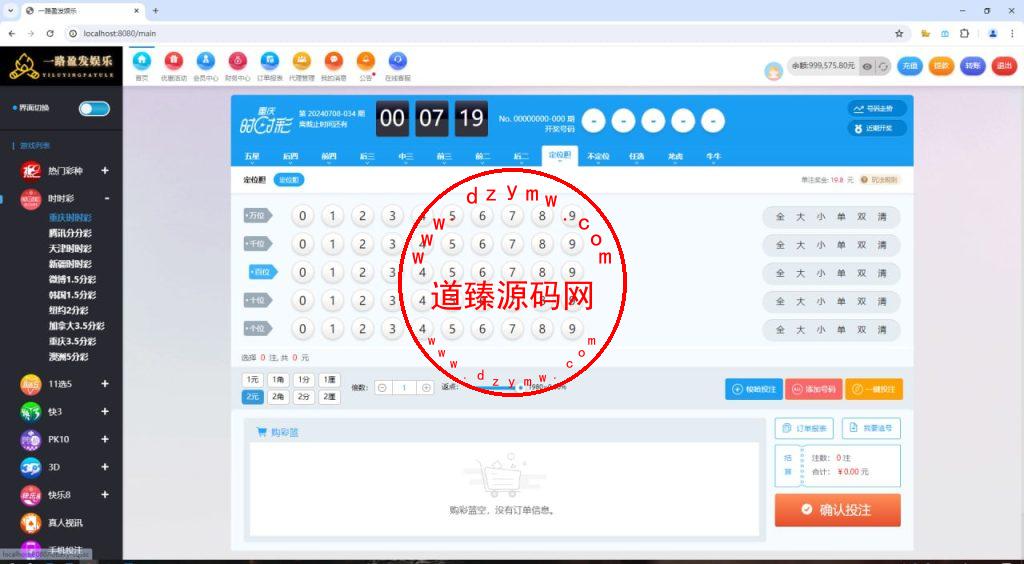Hide the balance with the eye icon
The height and width of the screenshot is (564, 1024).
(867, 67)
